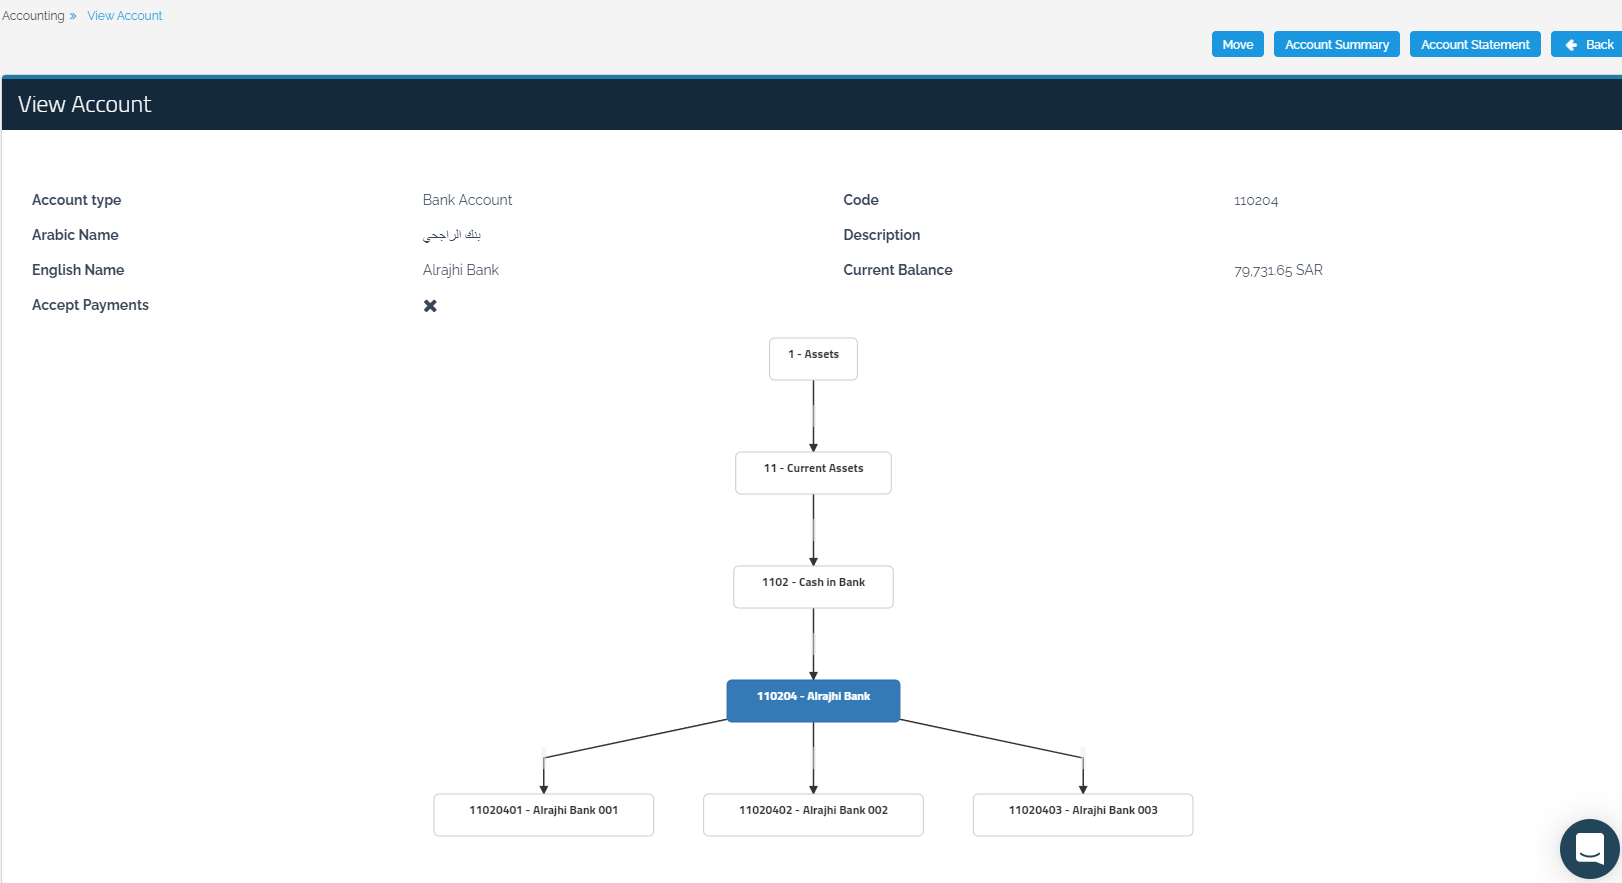Click the Bank Account type value
This screenshot has height=883, width=1622.
(467, 200)
